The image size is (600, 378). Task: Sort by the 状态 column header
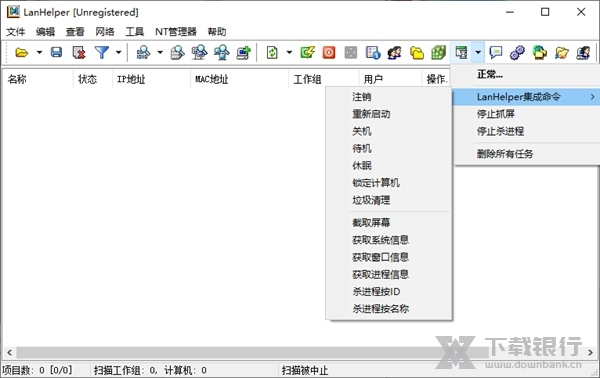(93, 79)
